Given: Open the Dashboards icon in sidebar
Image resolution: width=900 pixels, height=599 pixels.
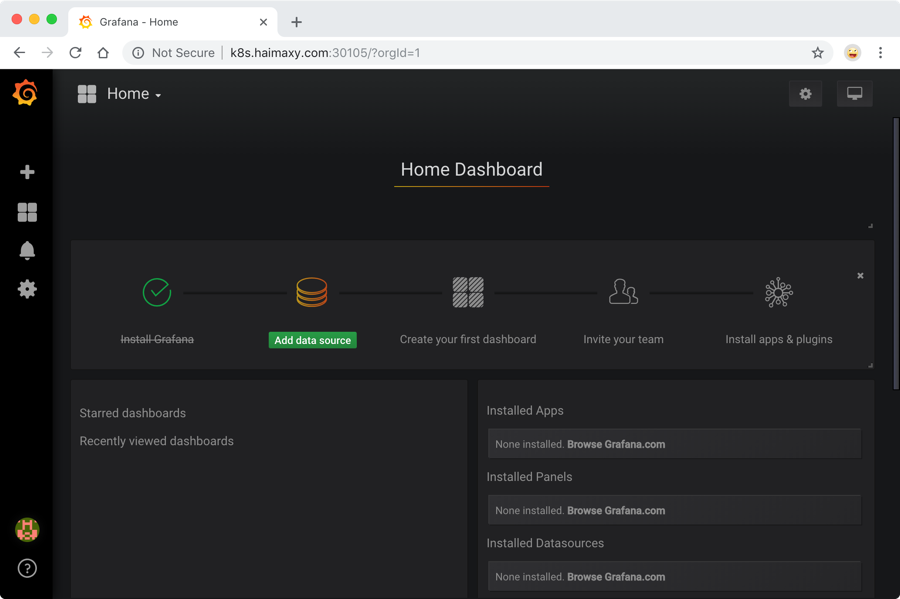Looking at the screenshot, I should pos(27,212).
